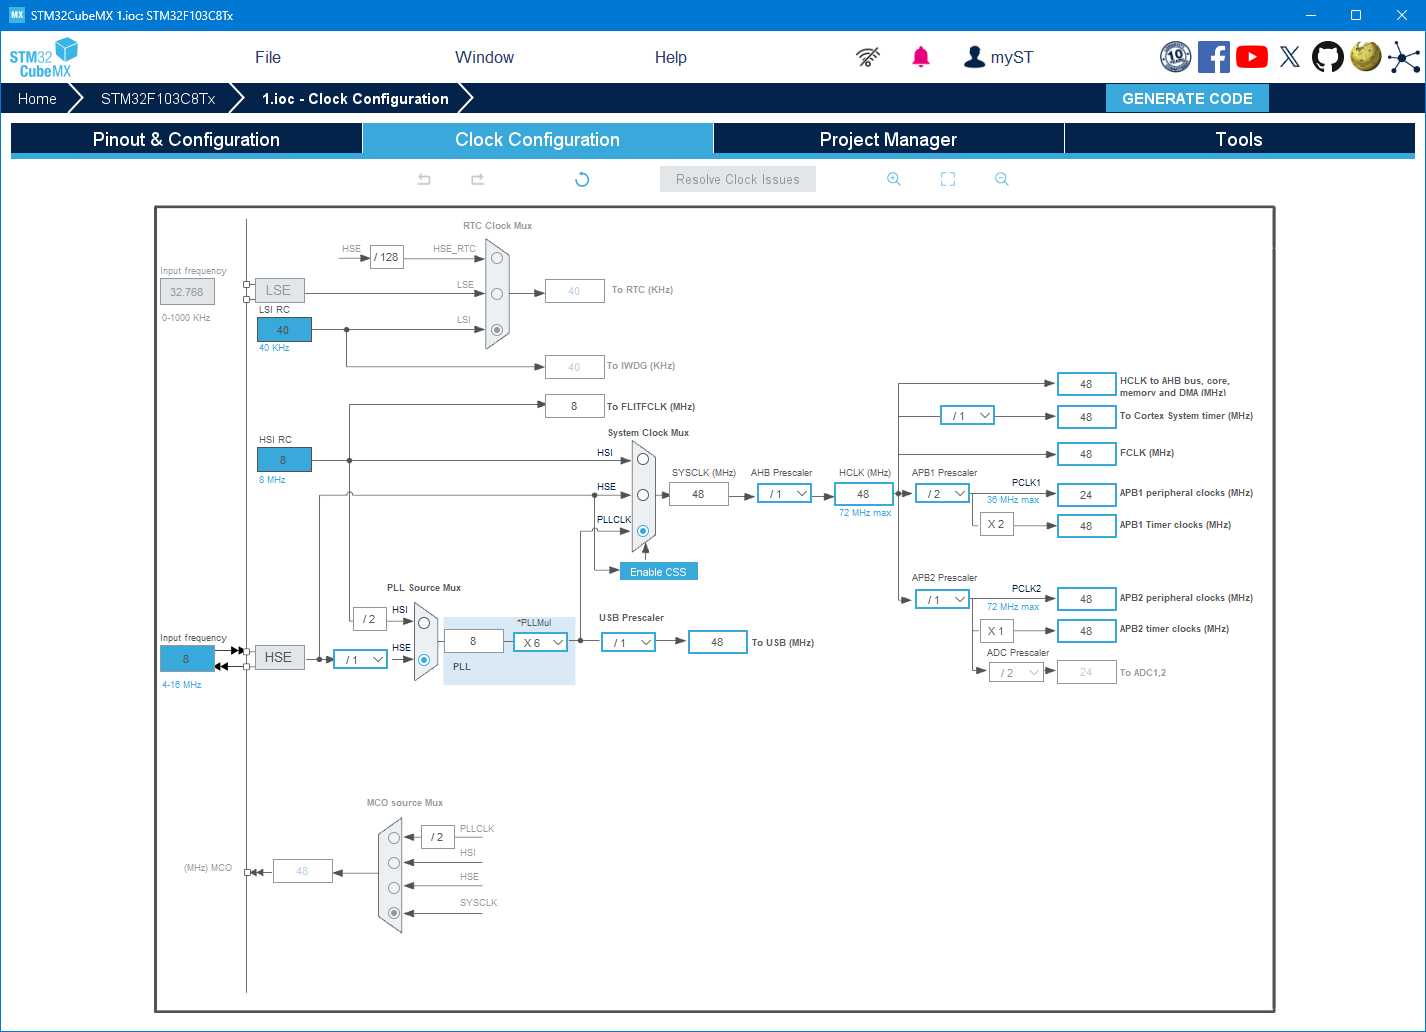This screenshot has width=1426, height=1032.
Task: Select PLLCLK in System Clock Mux
Action: (643, 531)
